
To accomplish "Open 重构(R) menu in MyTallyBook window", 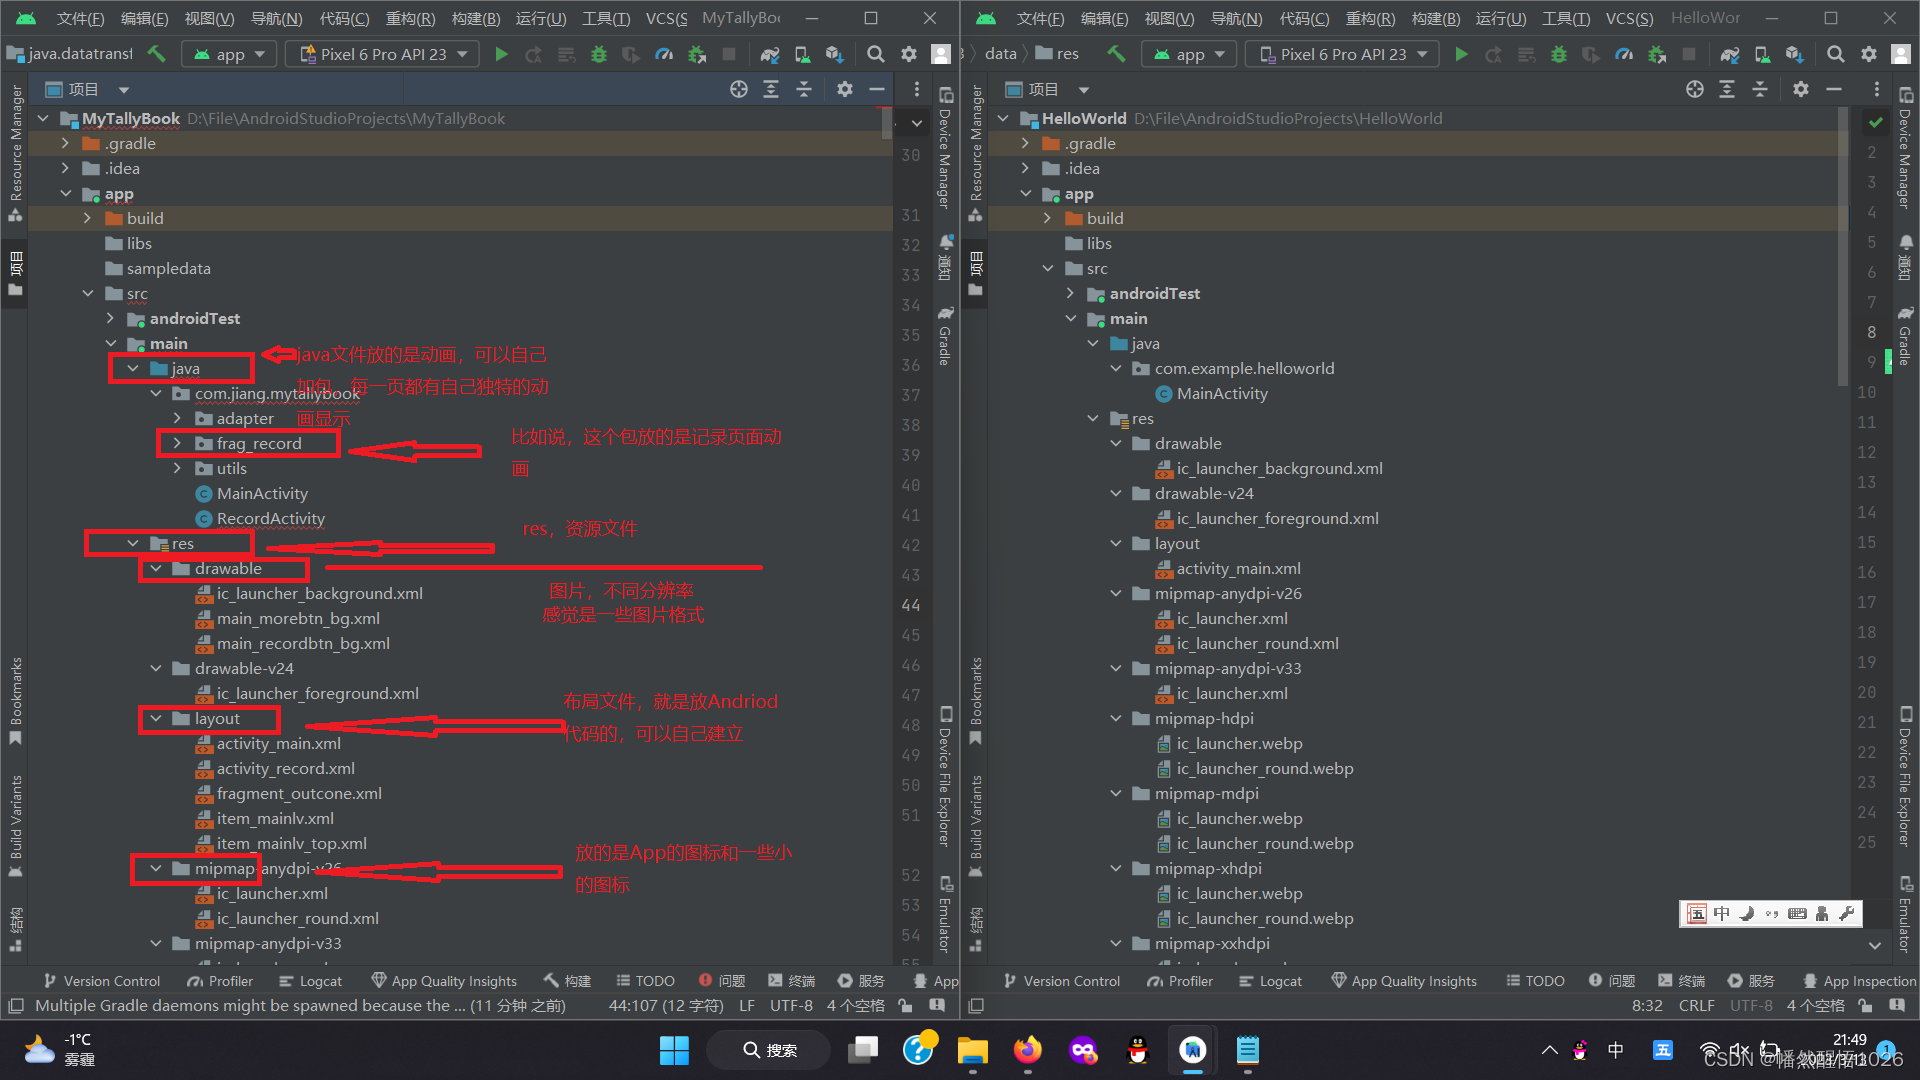I will point(410,18).
